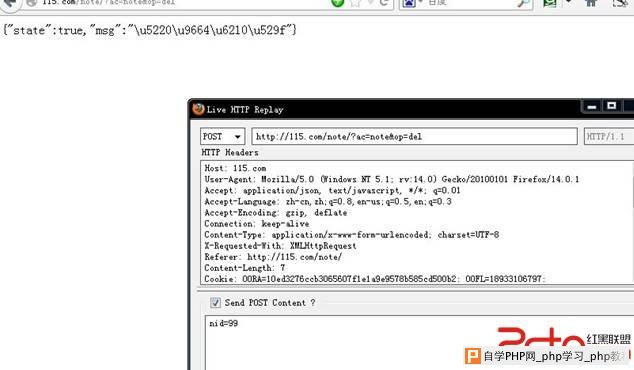
Task: Click the green plus icon in address bar
Action: point(337,2)
